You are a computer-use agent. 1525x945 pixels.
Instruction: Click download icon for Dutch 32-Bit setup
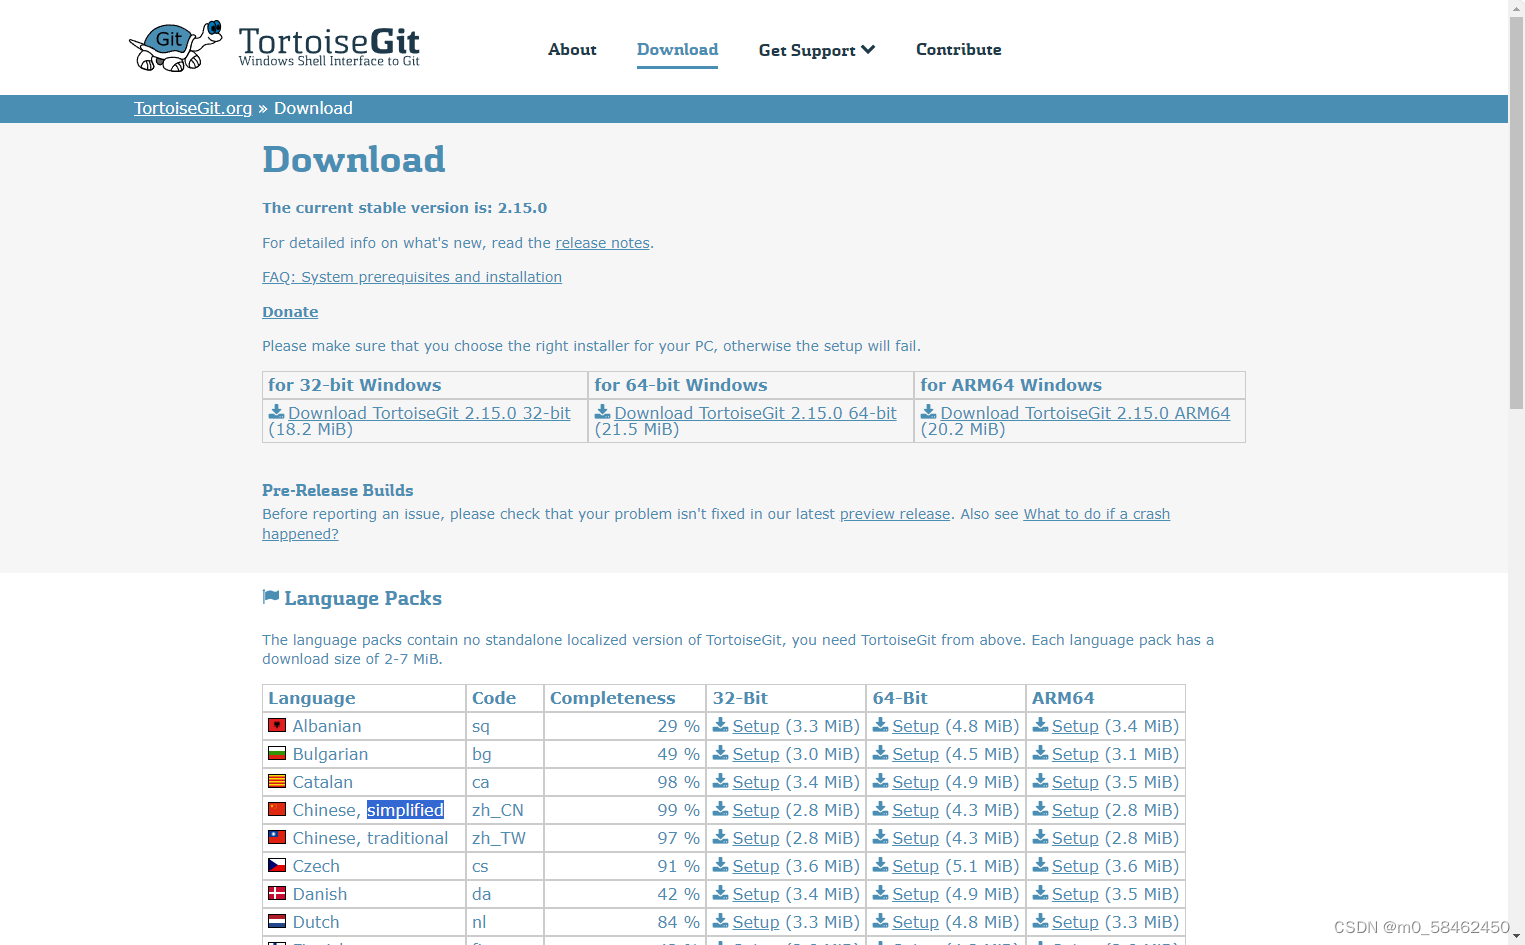coord(721,921)
